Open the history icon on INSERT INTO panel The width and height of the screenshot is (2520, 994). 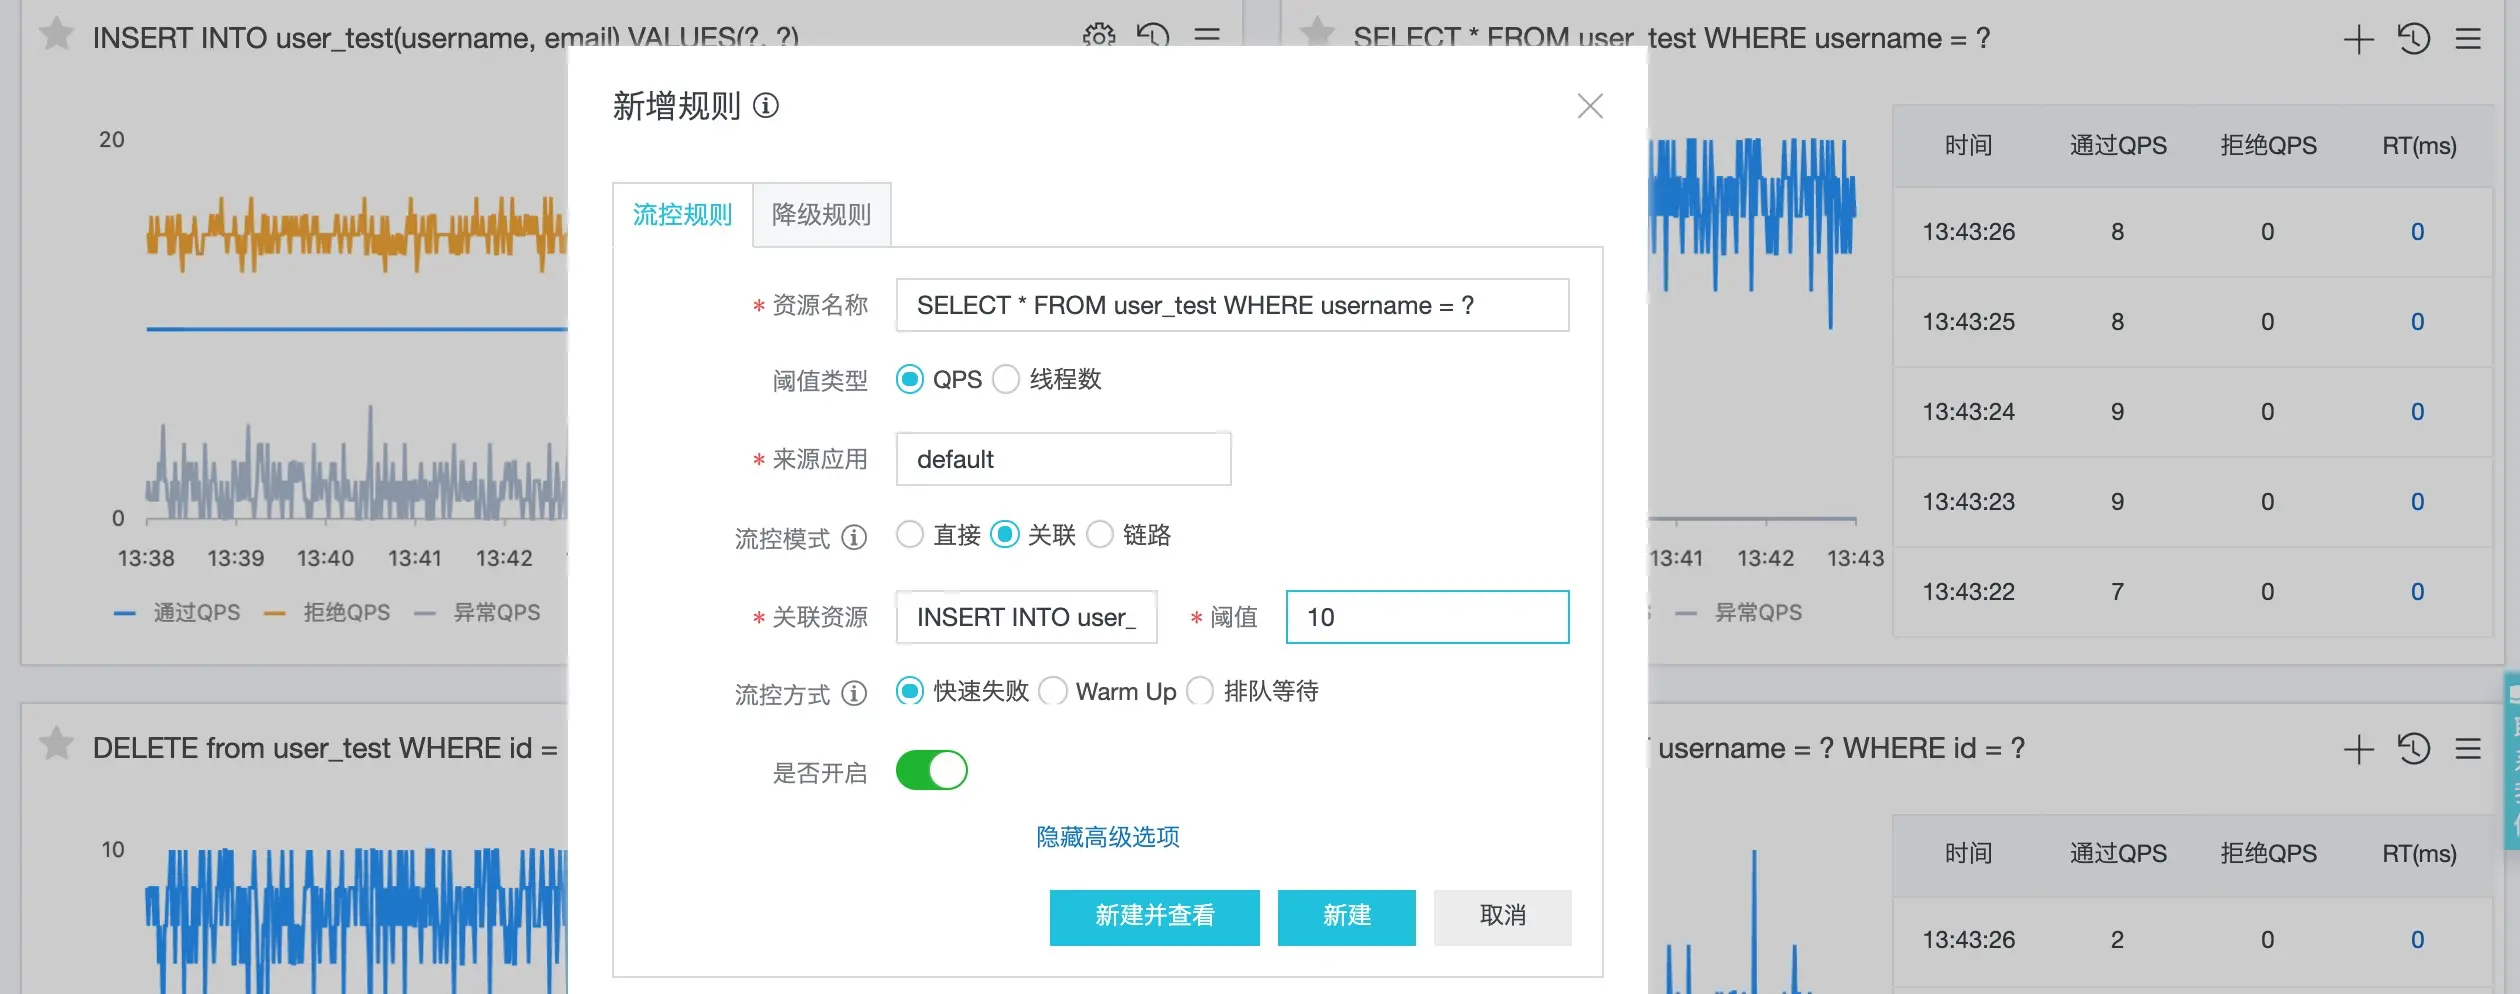1153,37
